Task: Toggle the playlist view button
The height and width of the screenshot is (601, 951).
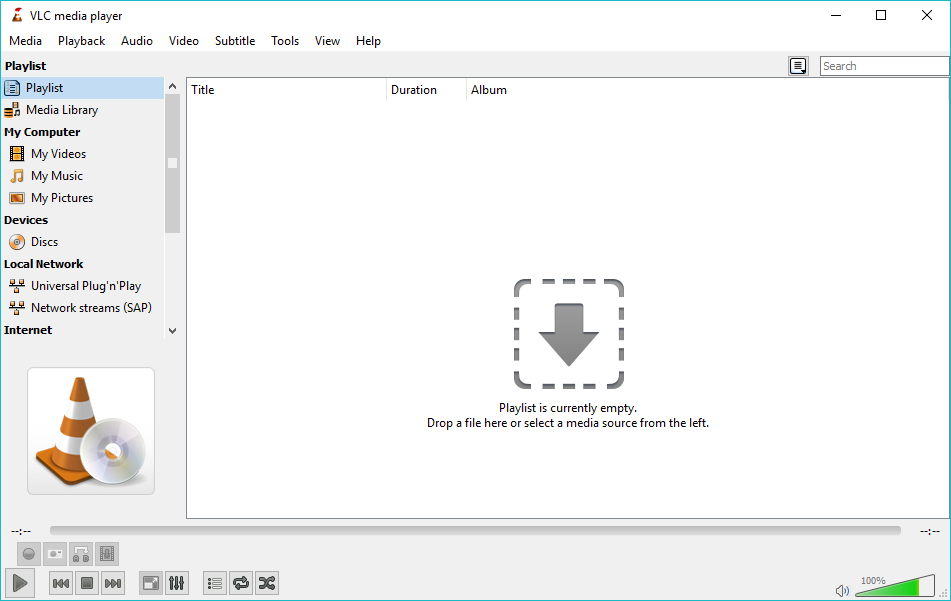Action: 215,583
